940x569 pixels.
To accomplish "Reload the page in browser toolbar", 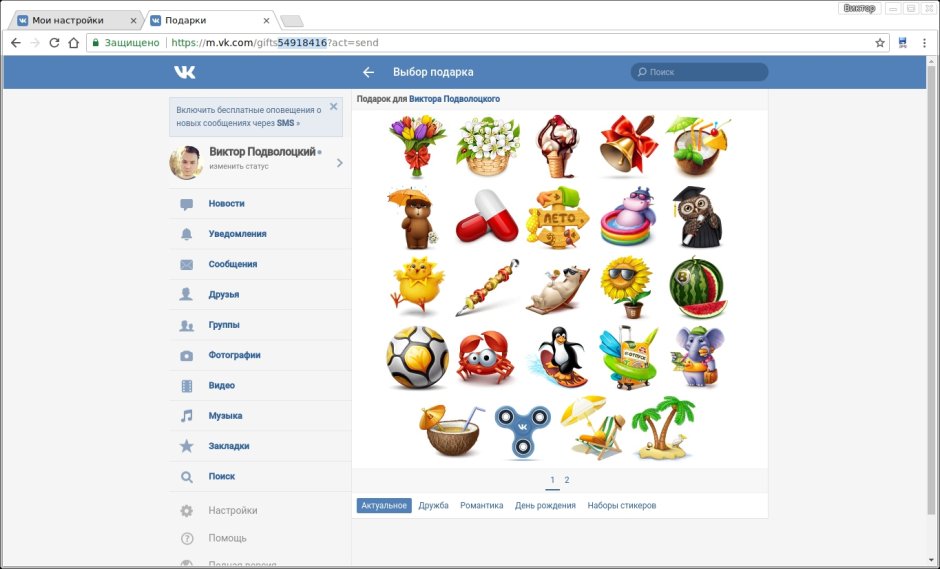I will pyautogui.click(x=54, y=43).
